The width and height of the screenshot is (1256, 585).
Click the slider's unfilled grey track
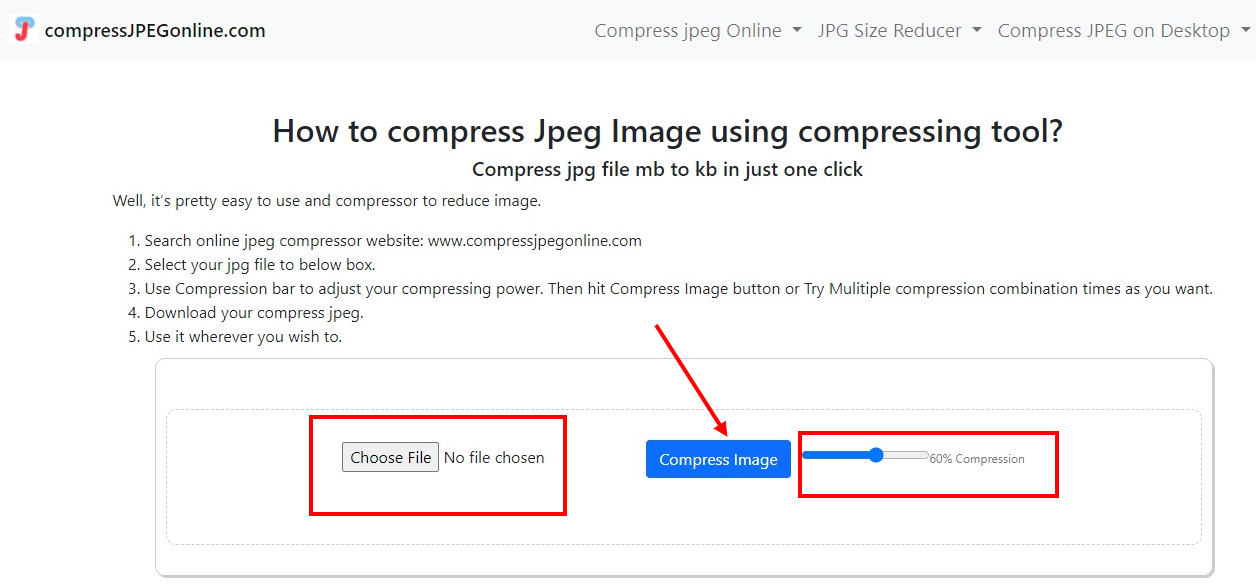coord(906,455)
